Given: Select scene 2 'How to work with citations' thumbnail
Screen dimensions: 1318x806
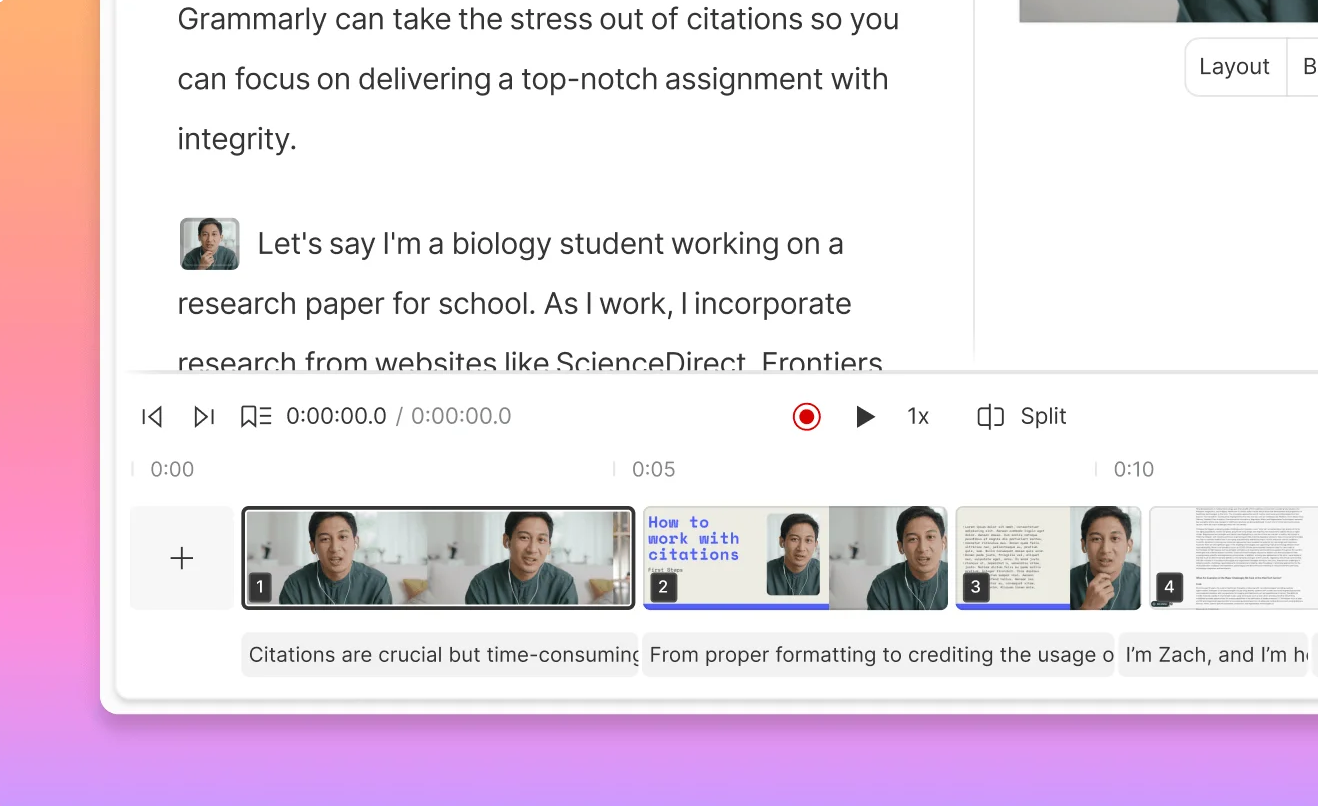Looking at the screenshot, I should point(794,557).
